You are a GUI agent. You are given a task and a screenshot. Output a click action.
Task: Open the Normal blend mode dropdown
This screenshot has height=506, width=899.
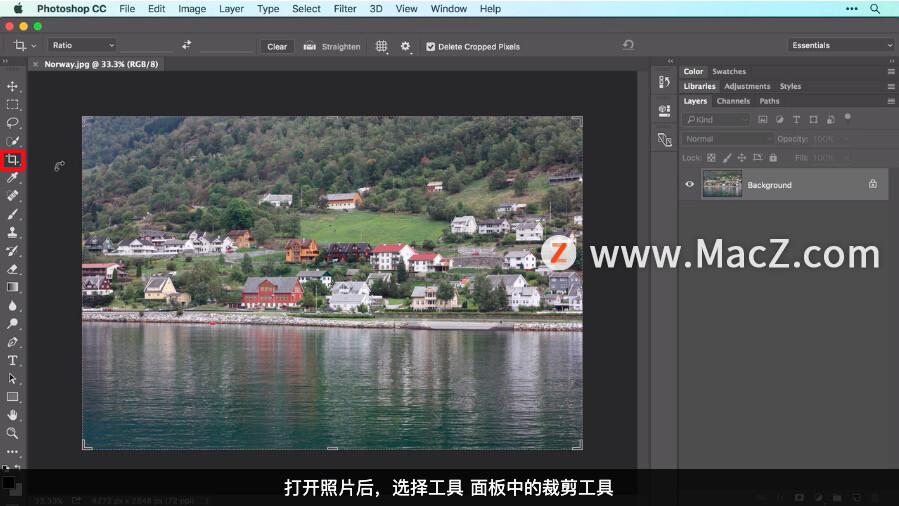click(x=728, y=139)
